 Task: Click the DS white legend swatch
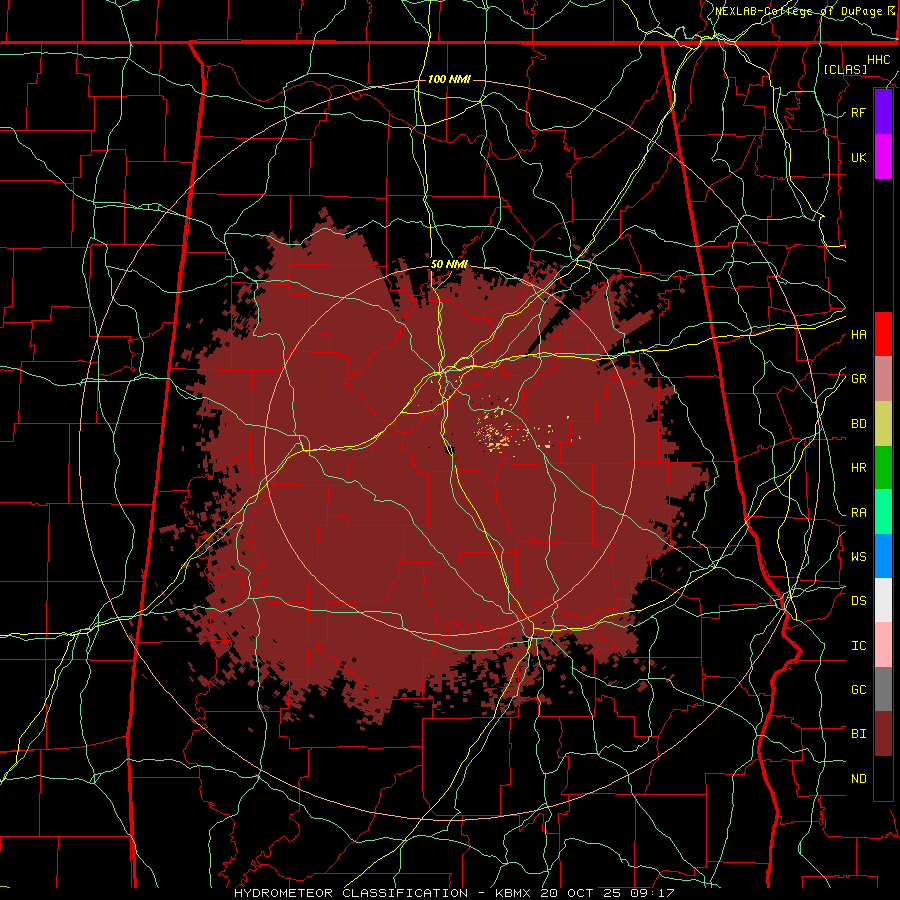tap(883, 600)
